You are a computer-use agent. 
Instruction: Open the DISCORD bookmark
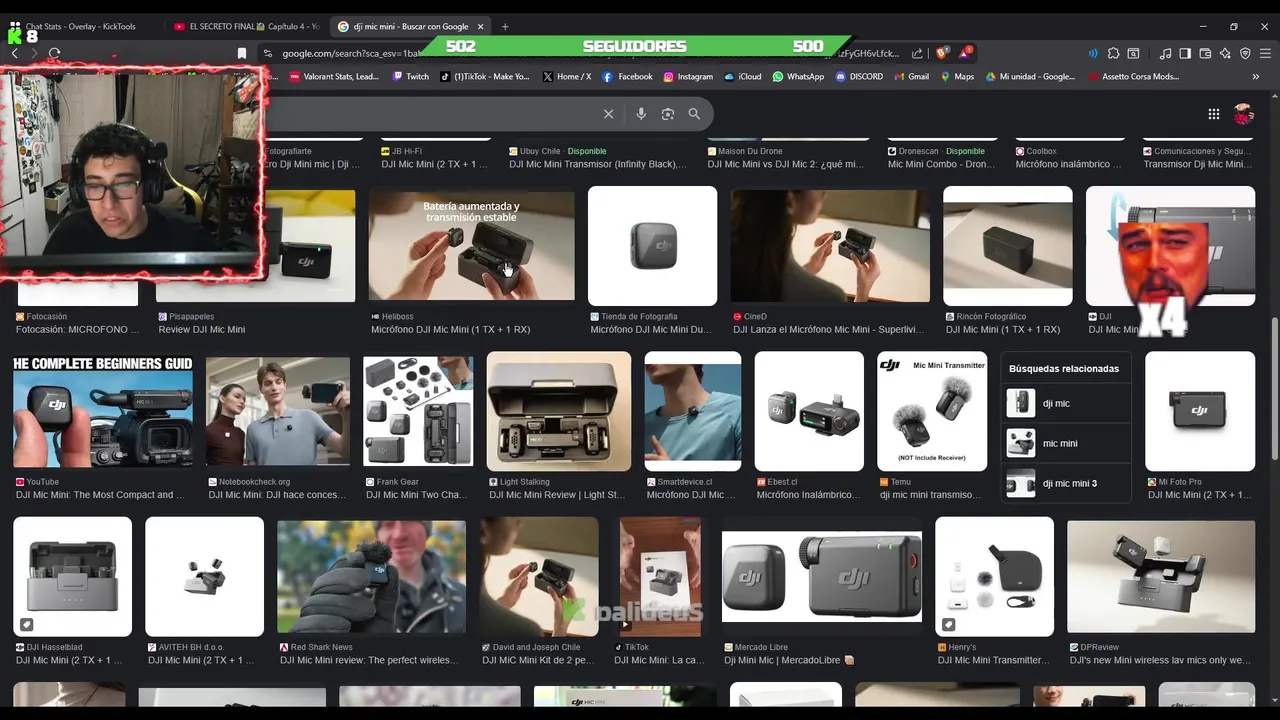click(859, 76)
